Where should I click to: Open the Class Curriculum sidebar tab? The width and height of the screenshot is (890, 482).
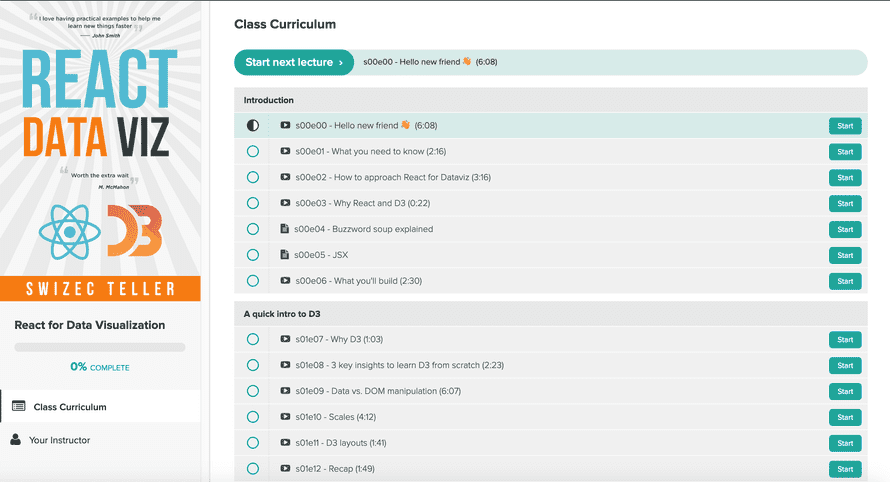pos(70,407)
